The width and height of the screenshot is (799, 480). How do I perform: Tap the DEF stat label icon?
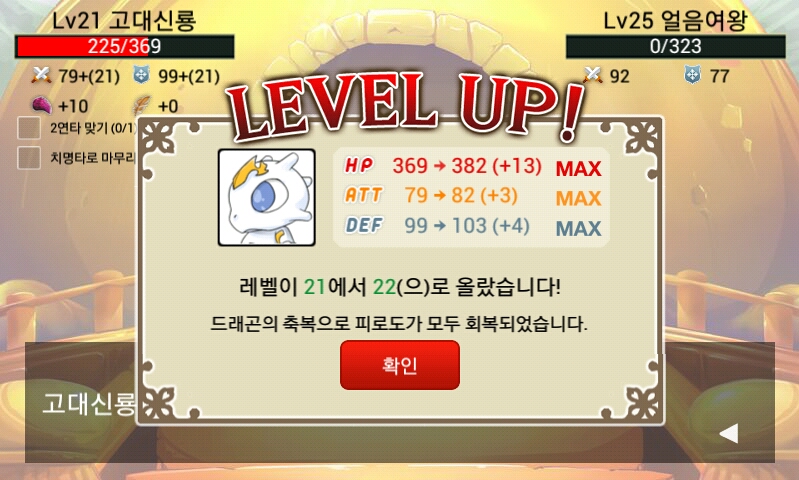(364, 225)
